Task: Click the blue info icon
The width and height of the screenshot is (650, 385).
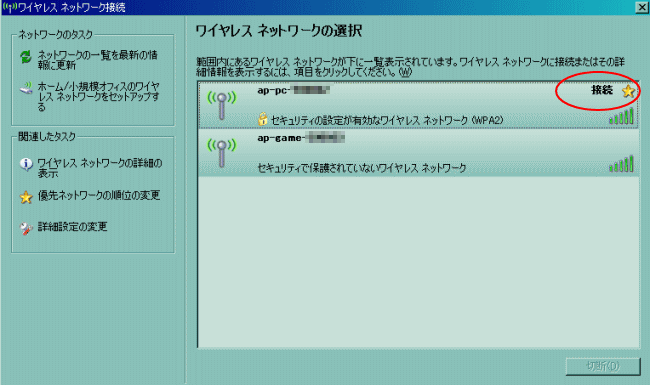Action: pos(26,164)
